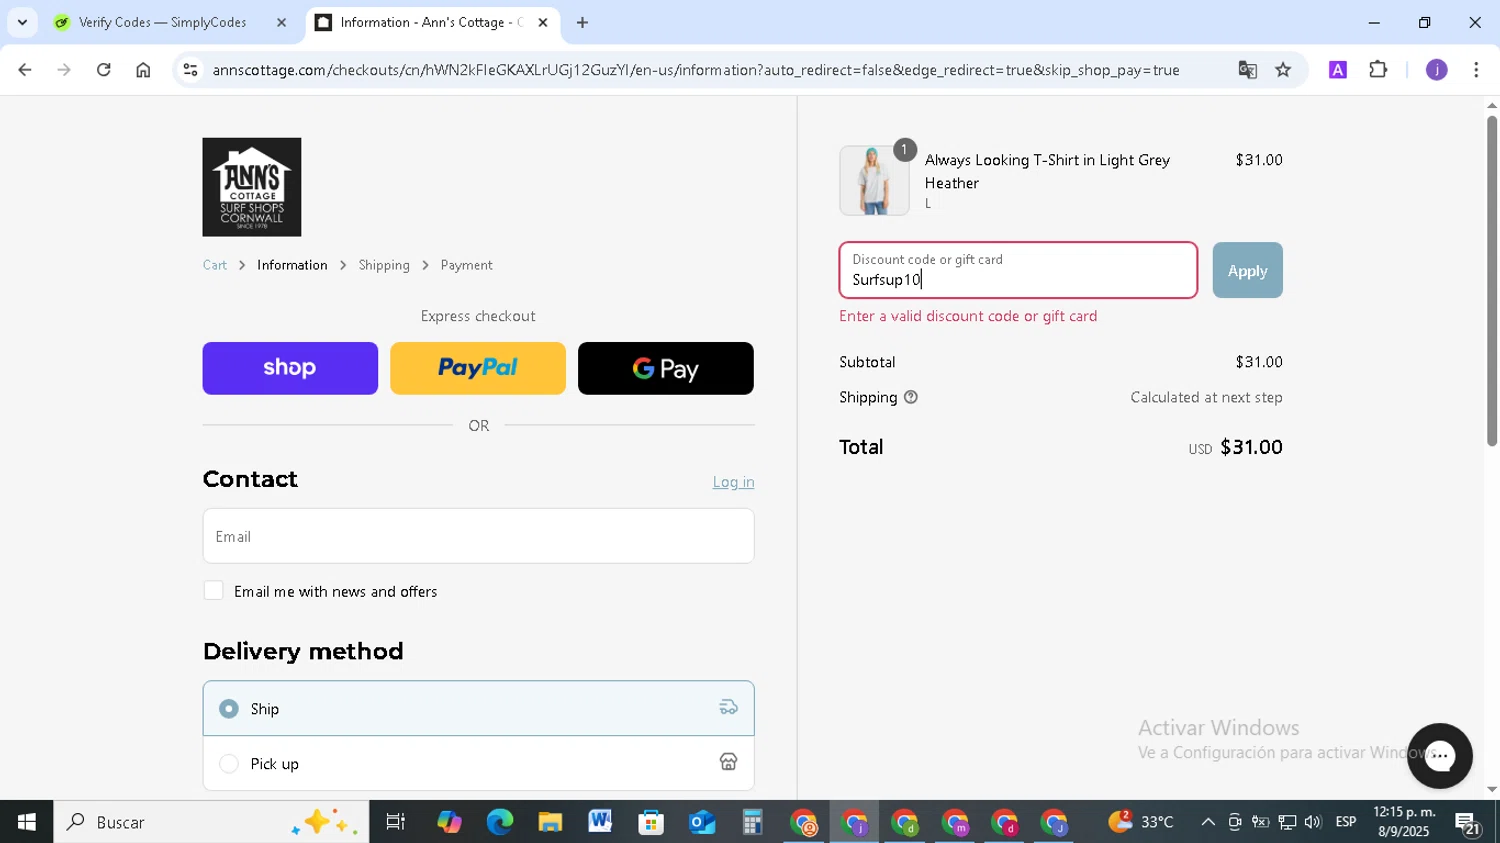Choose the Google Pay express checkout button

pyautogui.click(x=666, y=368)
